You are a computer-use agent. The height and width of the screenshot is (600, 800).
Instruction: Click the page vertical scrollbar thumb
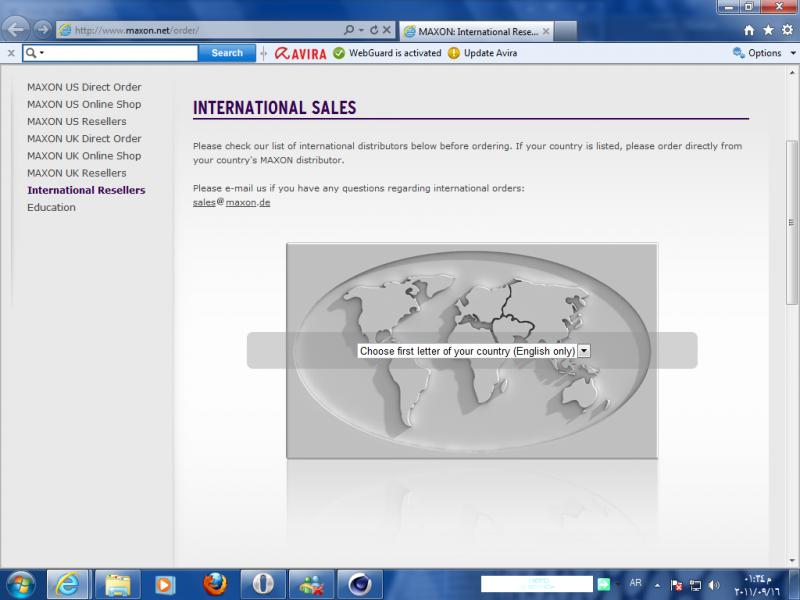(x=792, y=222)
